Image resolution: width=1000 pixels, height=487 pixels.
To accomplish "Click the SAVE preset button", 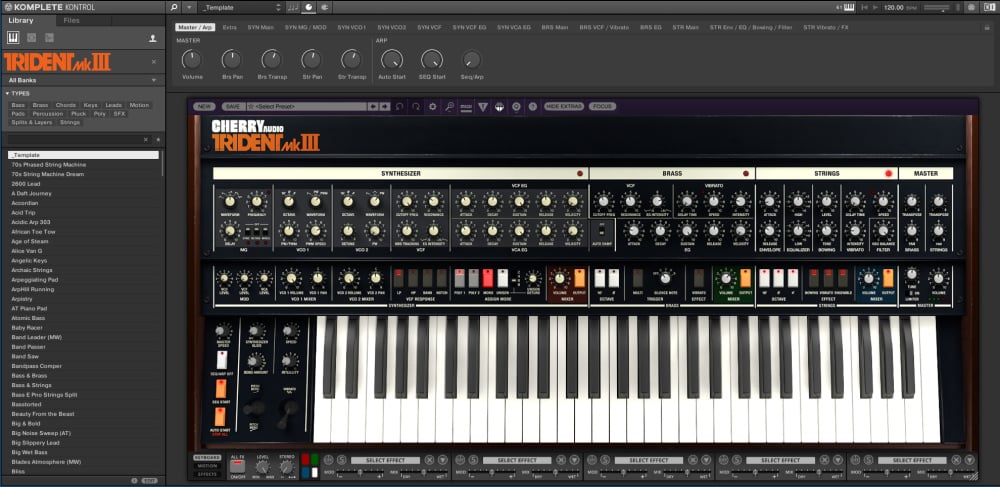I will point(232,106).
